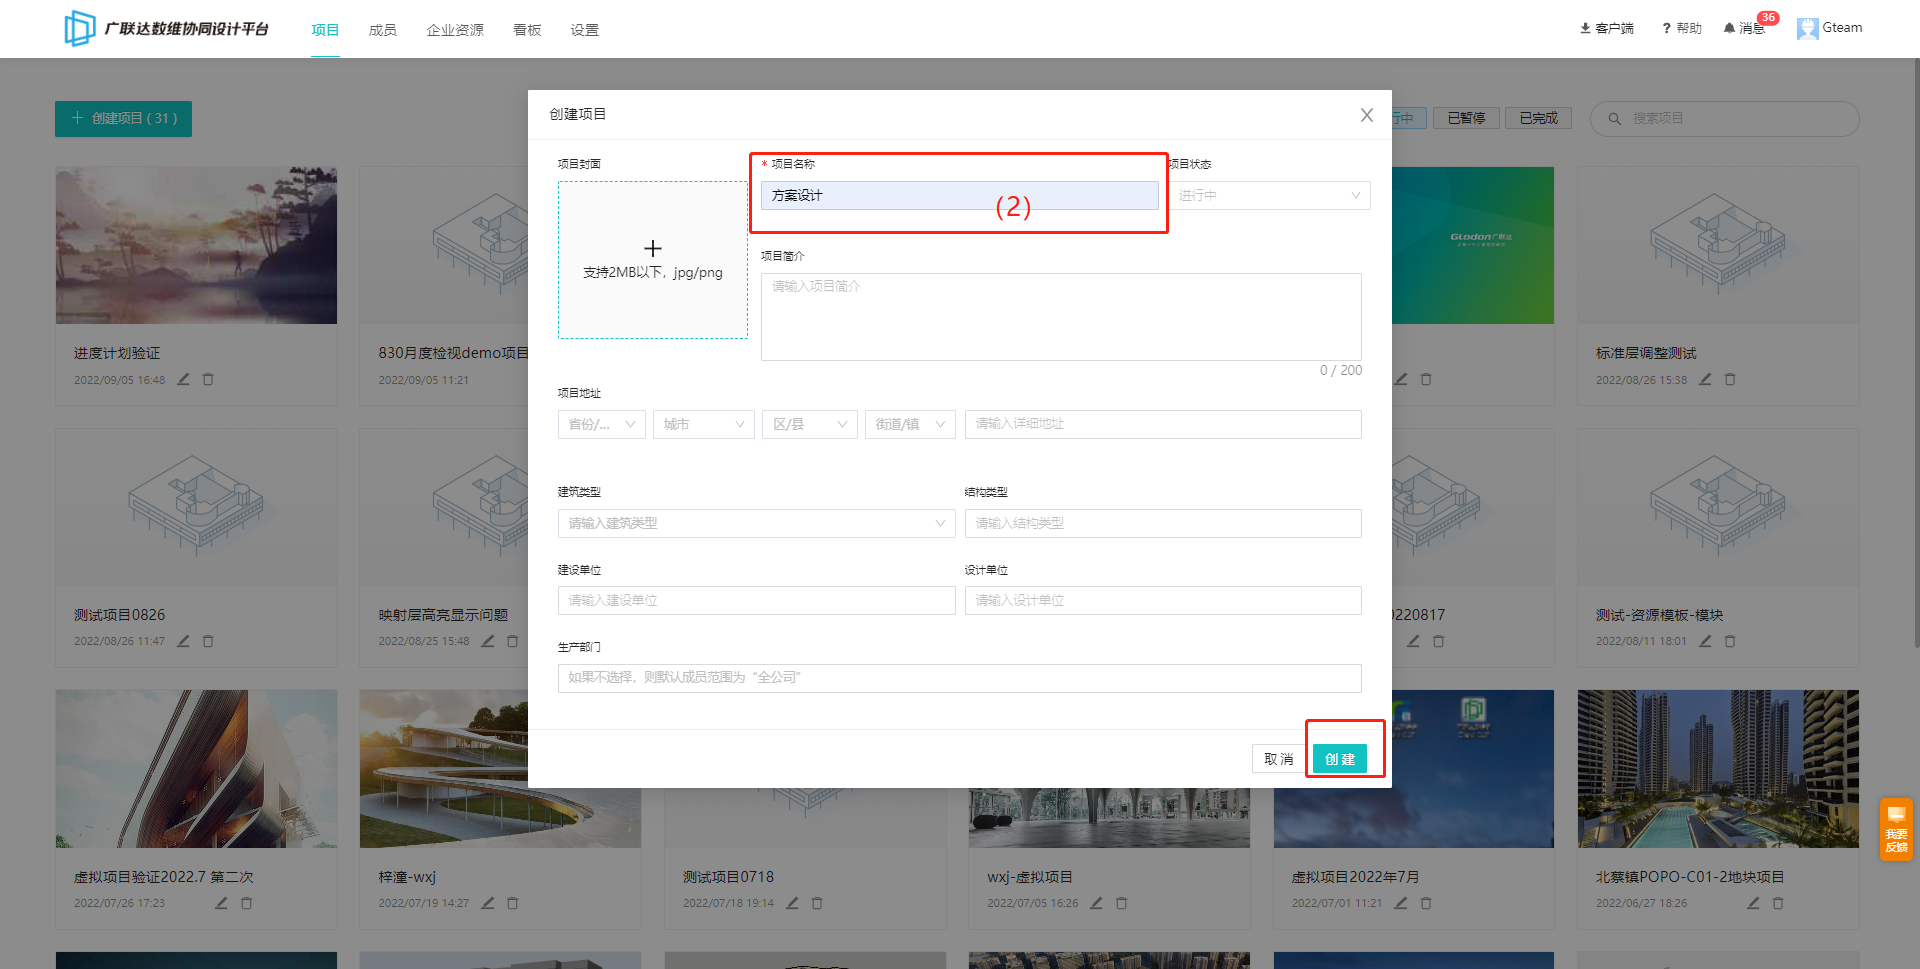This screenshot has width=1920, height=969.
Task: Click the 请输入详细地址 address field
Action: (x=1163, y=424)
